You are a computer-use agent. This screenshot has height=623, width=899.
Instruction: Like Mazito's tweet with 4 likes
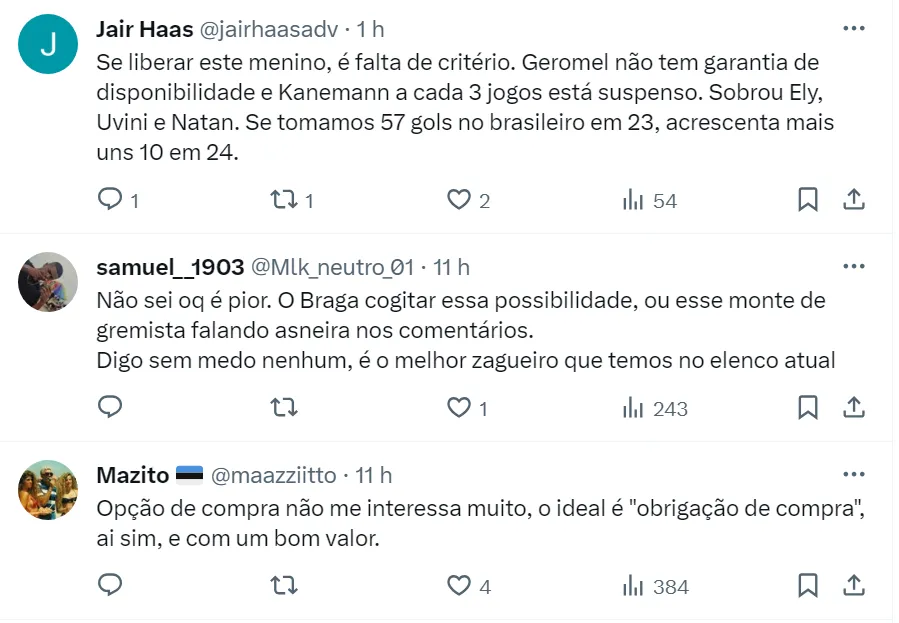click(458, 586)
